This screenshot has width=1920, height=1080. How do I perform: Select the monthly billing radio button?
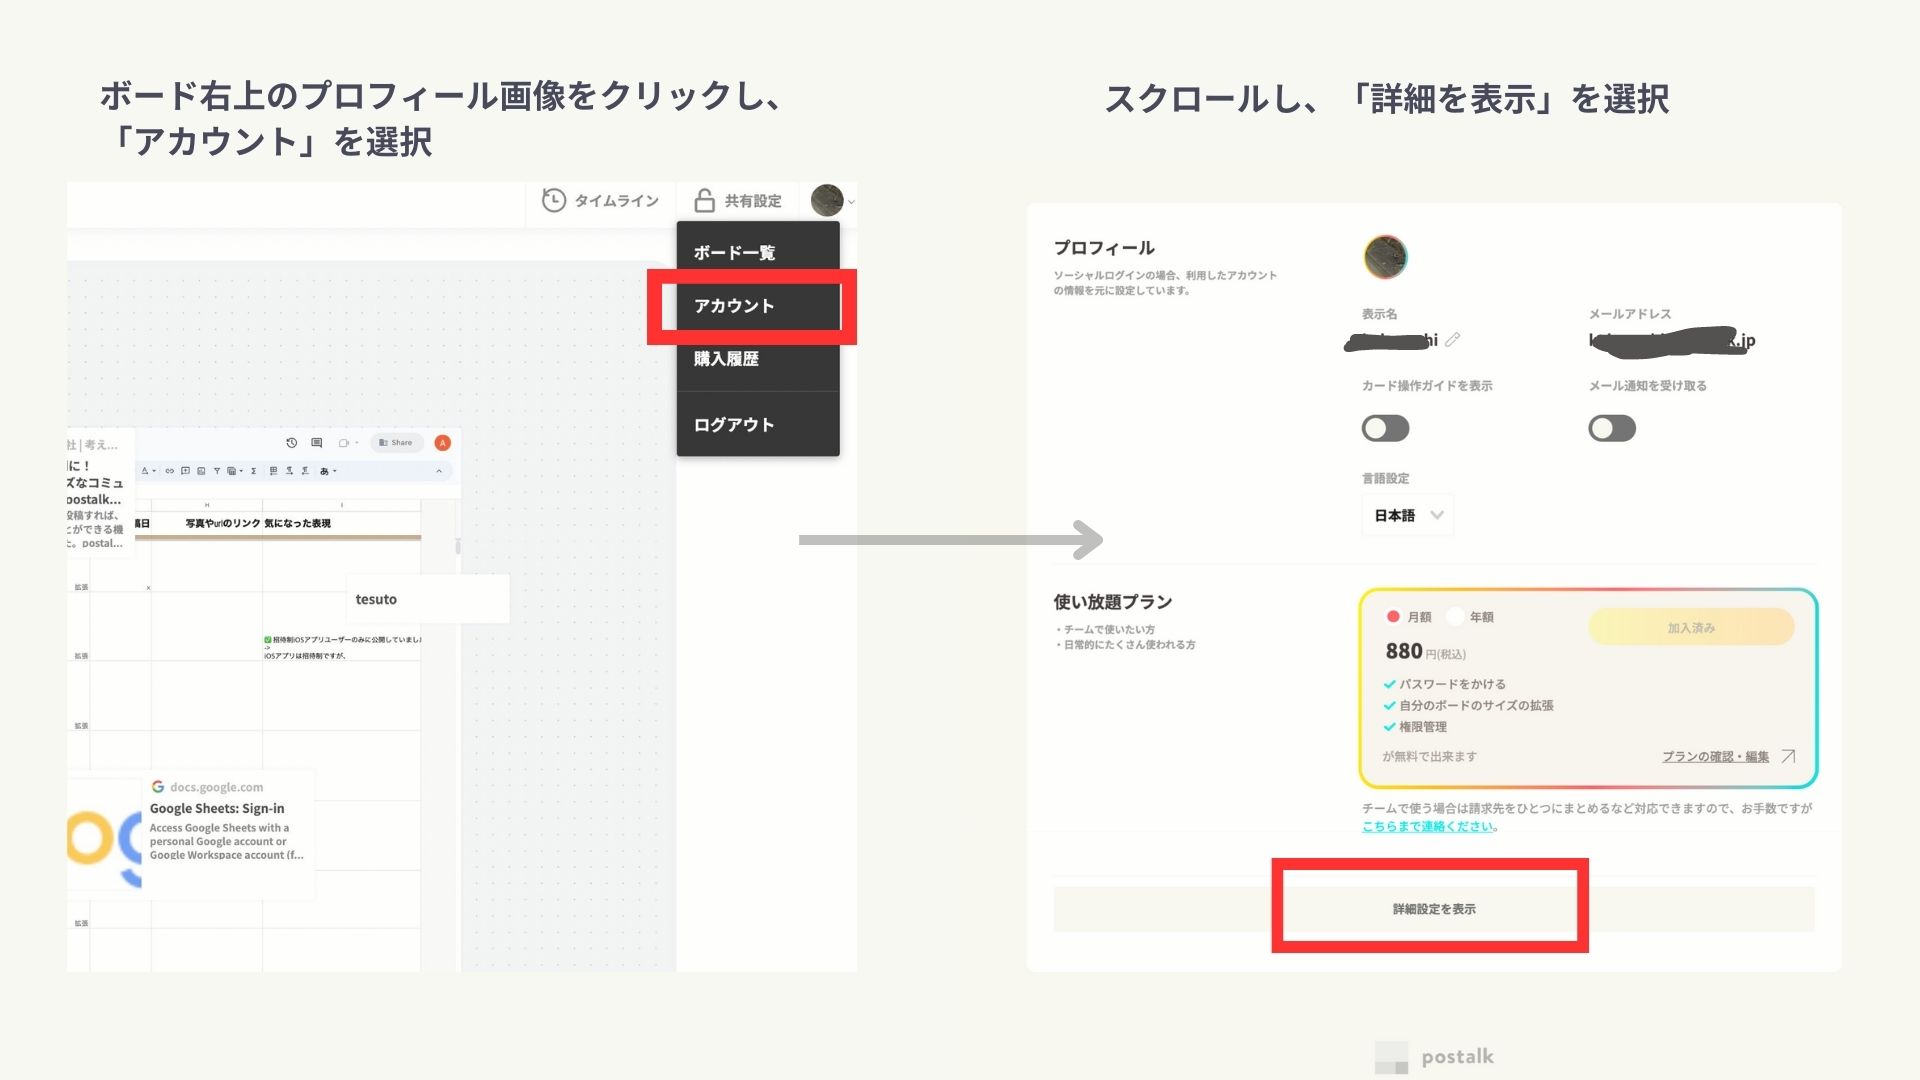(1393, 616)
